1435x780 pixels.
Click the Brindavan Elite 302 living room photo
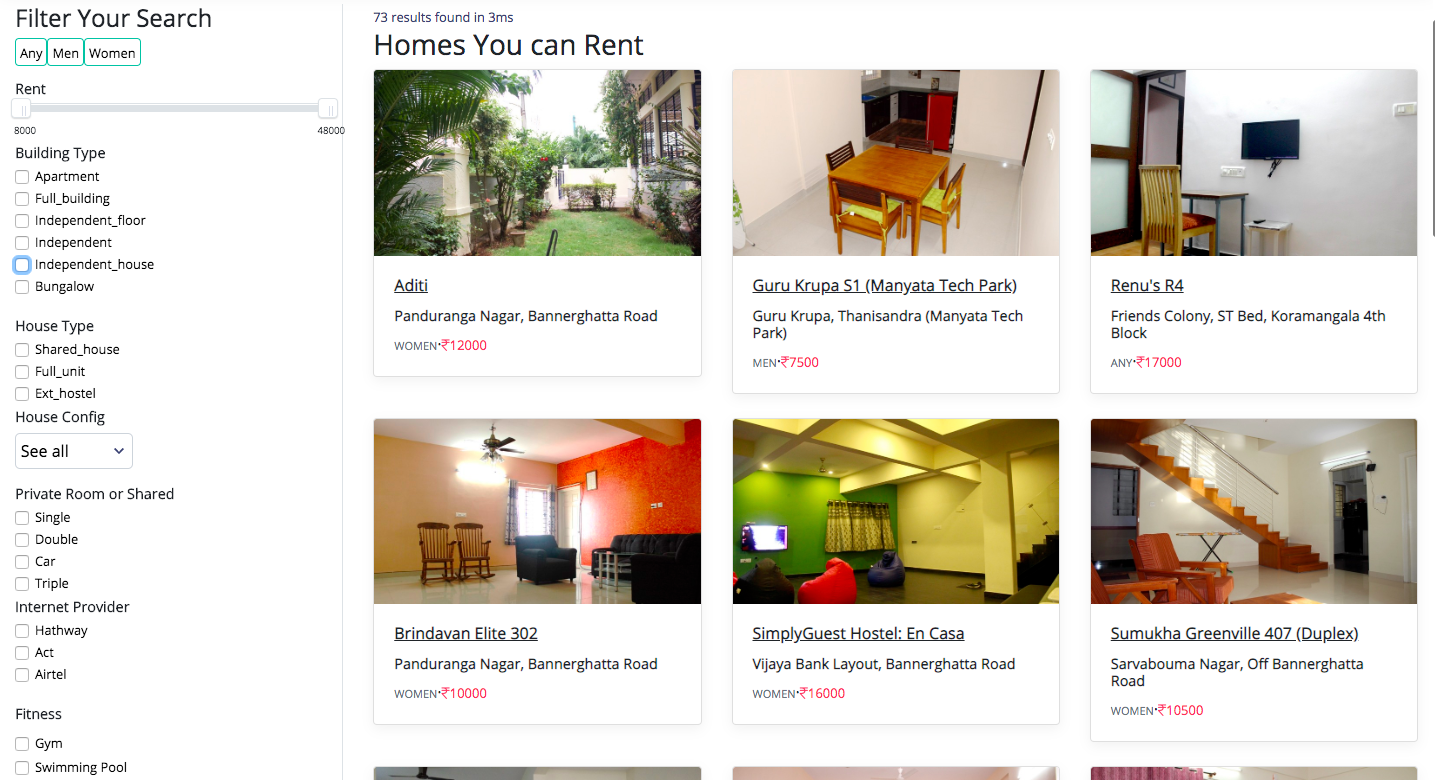537,511
